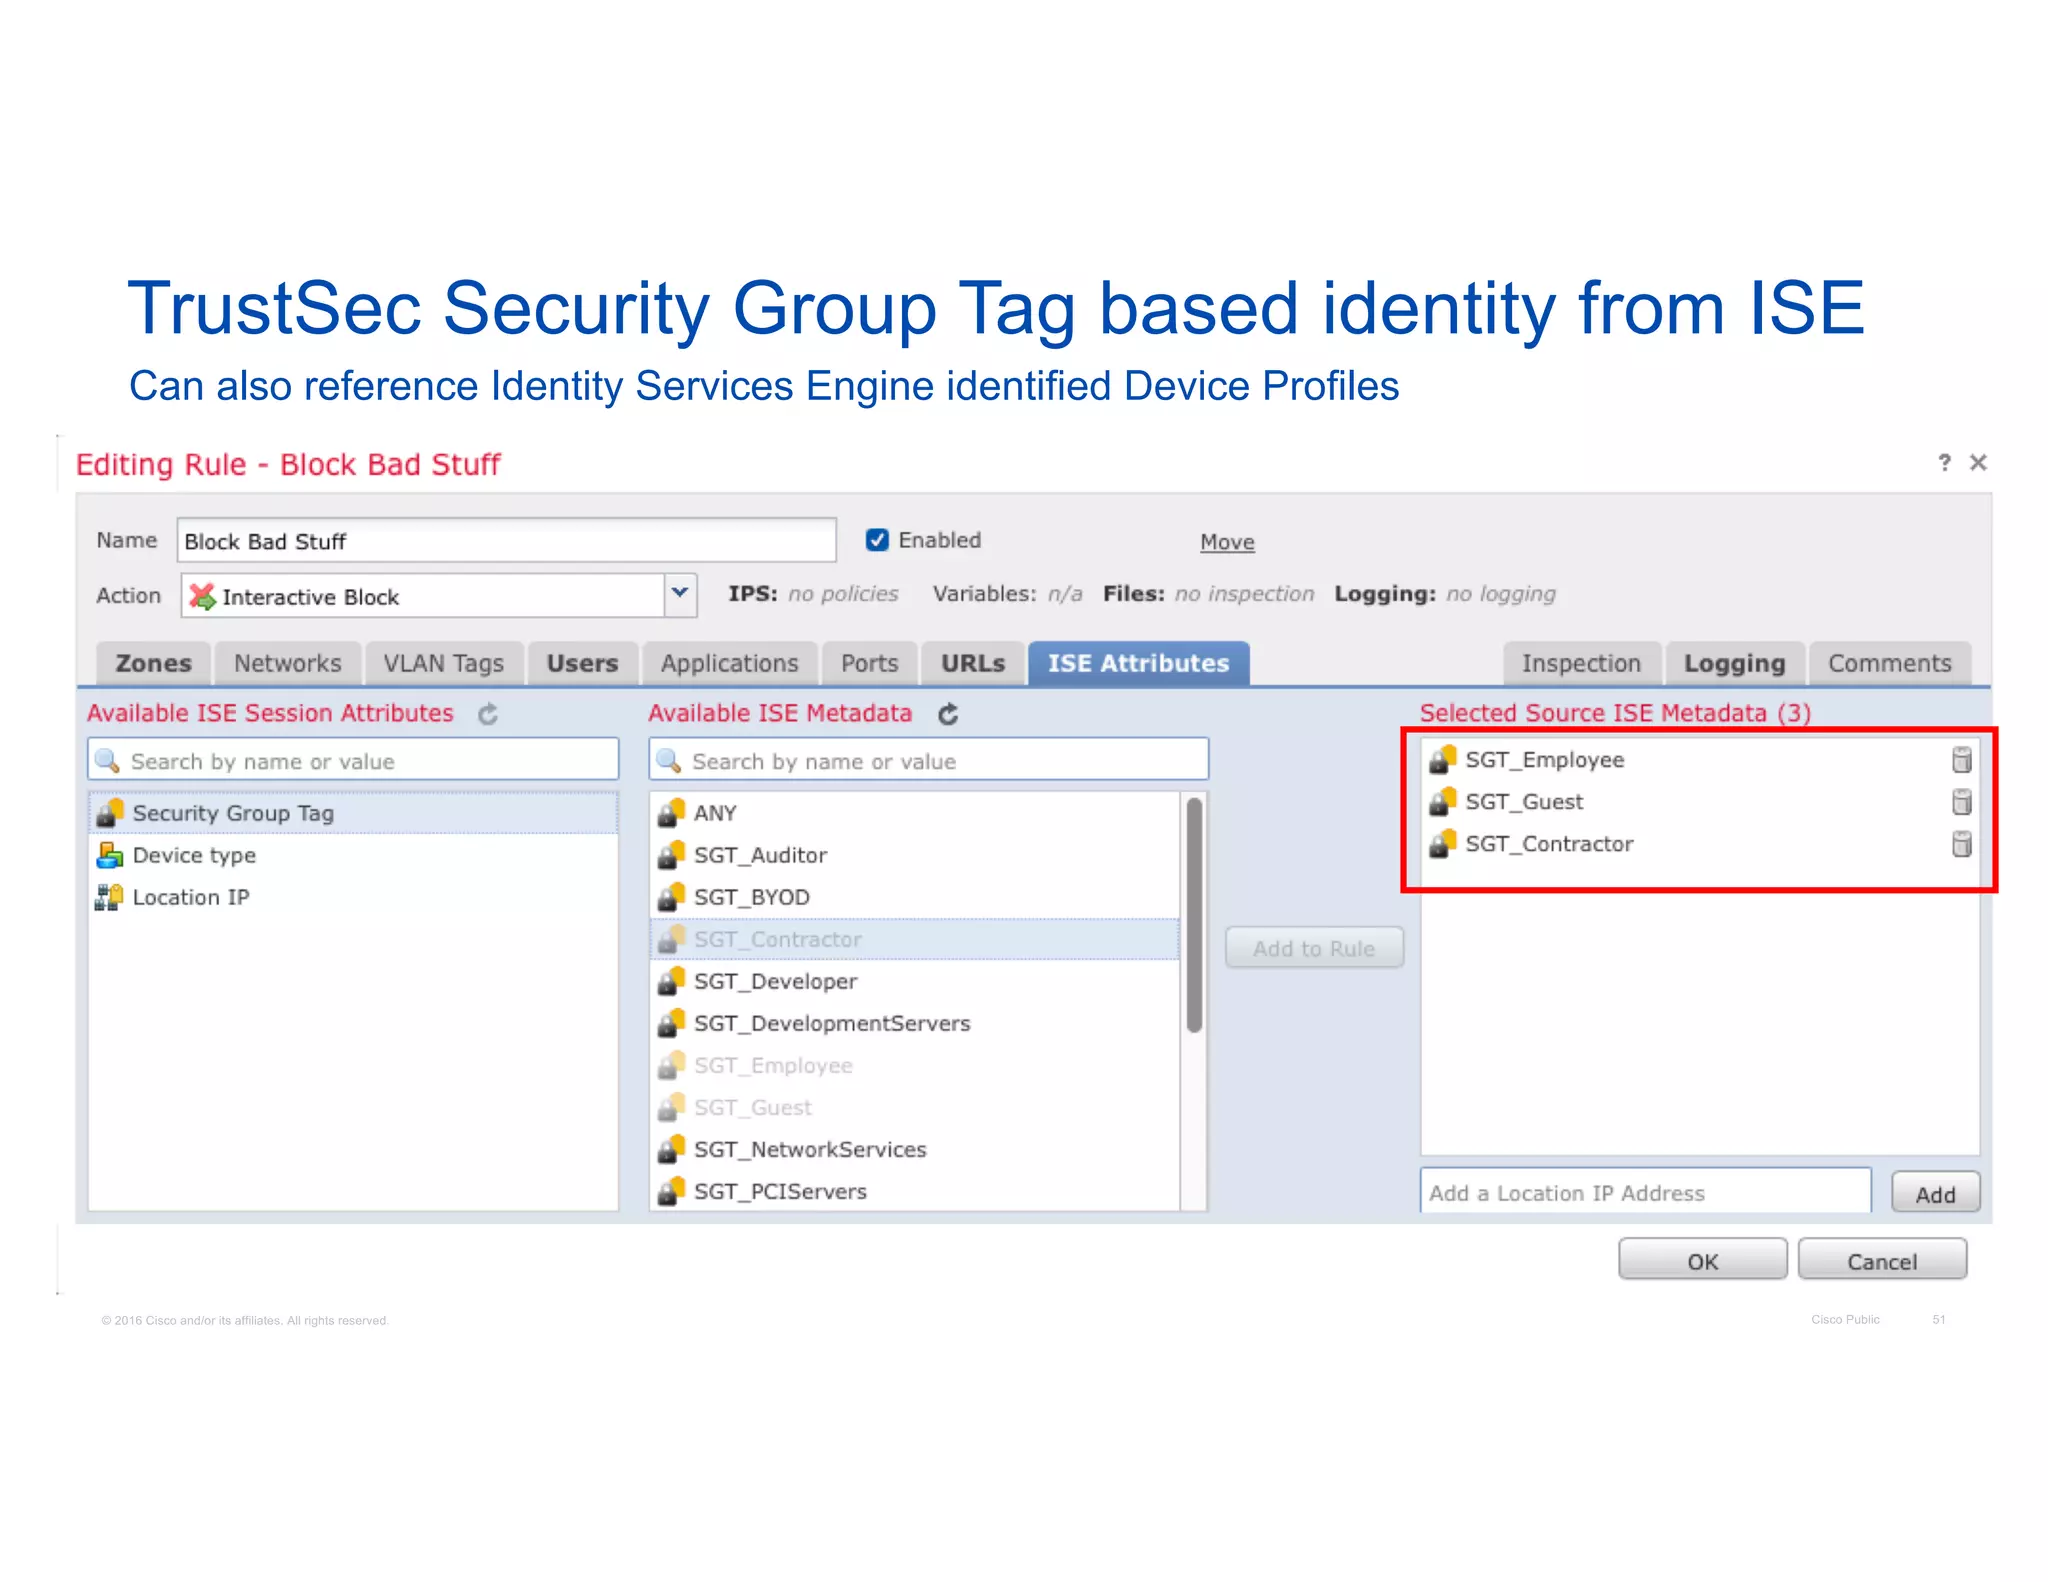
Task: Click the Location IP icon
Action: (110, 897)
